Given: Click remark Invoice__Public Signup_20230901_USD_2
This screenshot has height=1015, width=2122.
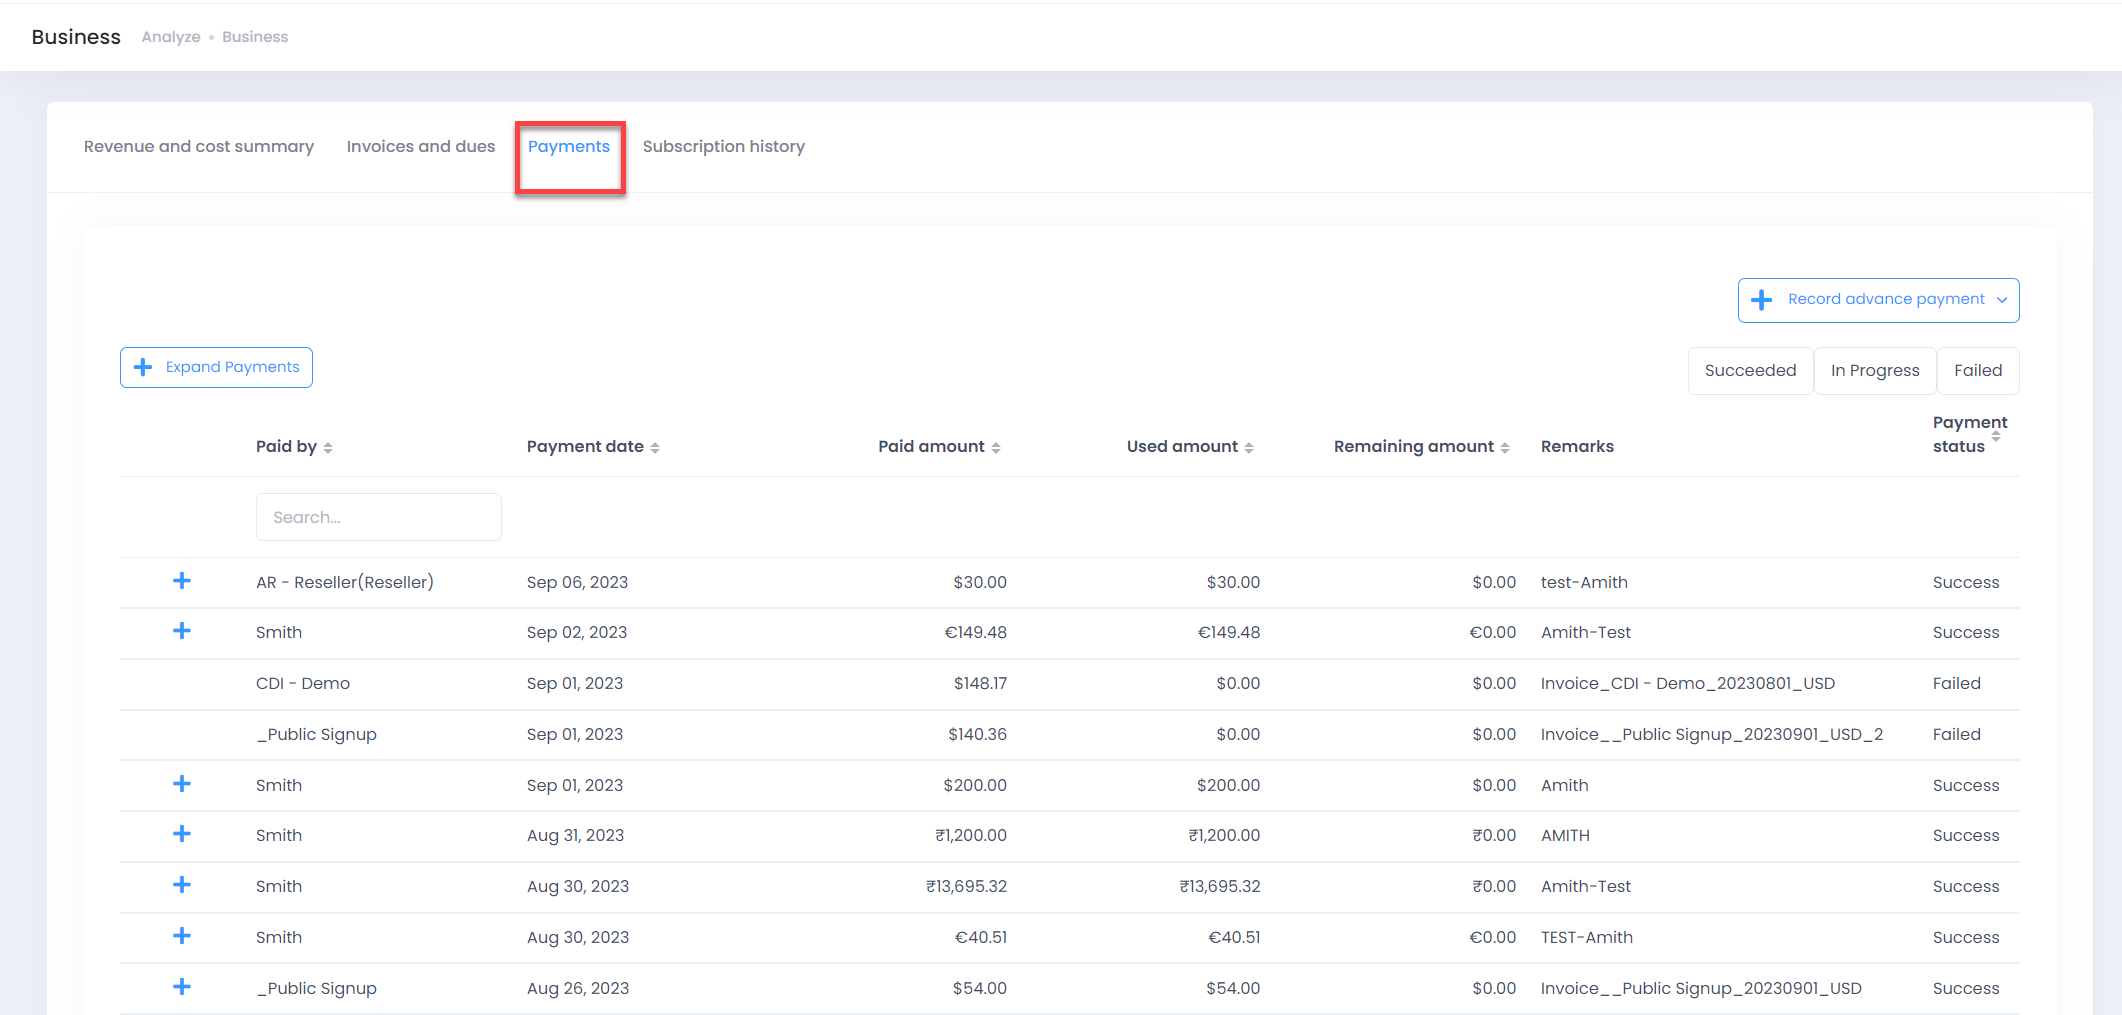Looking at the screenshot, I should (1712, 734).
